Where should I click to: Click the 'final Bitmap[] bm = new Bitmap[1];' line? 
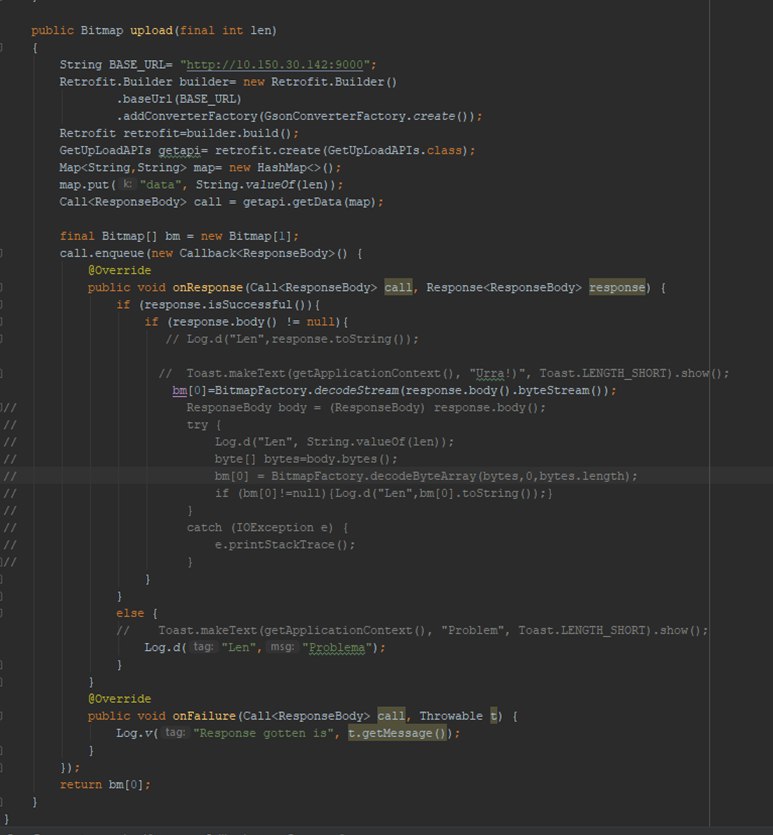point(179,236)
